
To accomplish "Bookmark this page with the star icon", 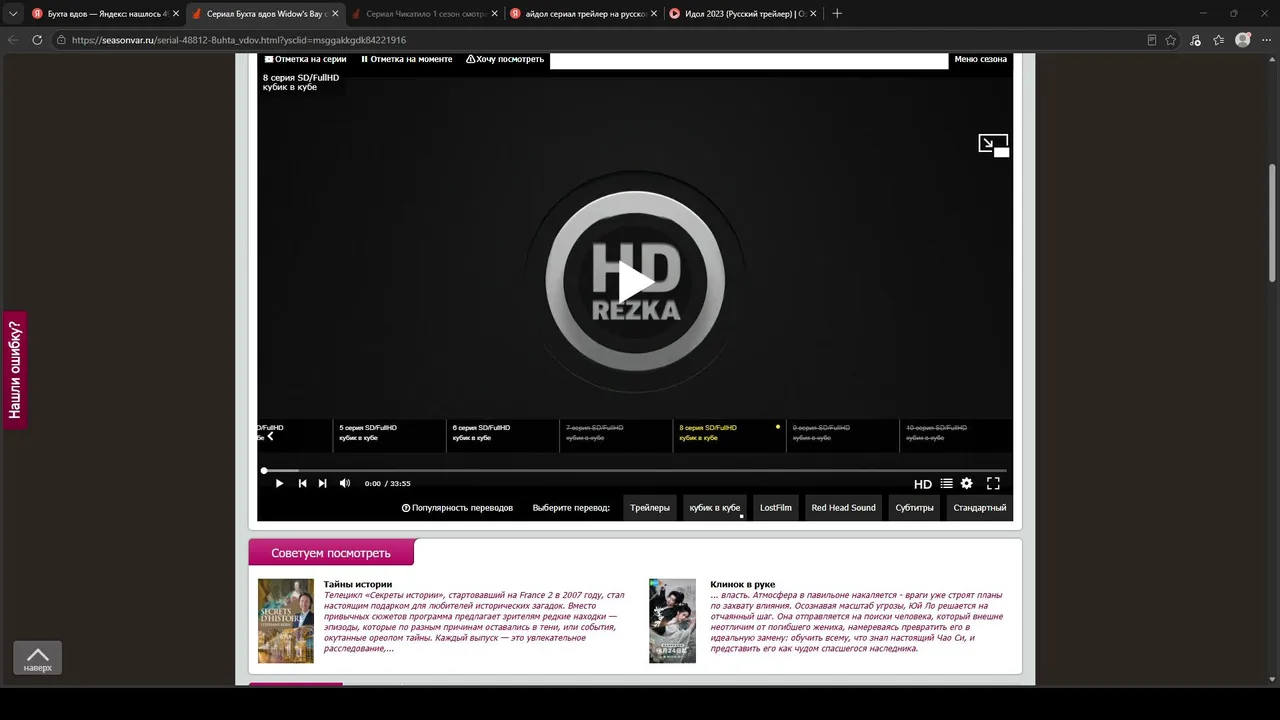I will pyautogui.click(x=1171, y=40).
